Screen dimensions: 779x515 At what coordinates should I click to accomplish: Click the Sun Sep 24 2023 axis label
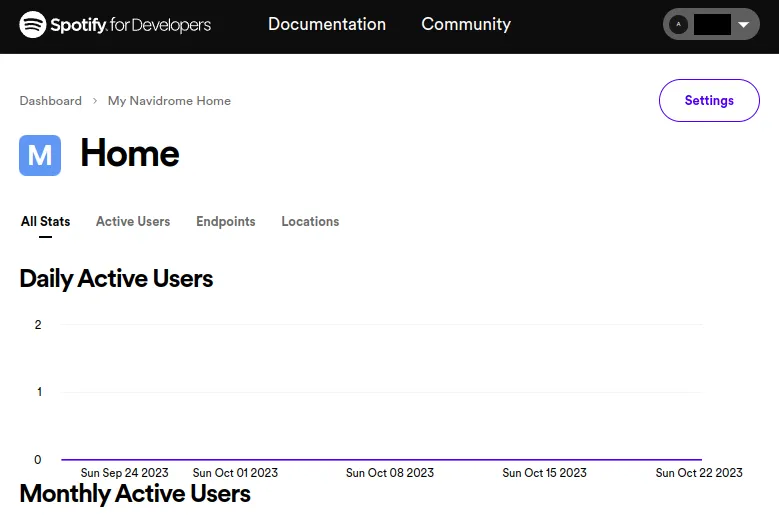pos(124,473)
